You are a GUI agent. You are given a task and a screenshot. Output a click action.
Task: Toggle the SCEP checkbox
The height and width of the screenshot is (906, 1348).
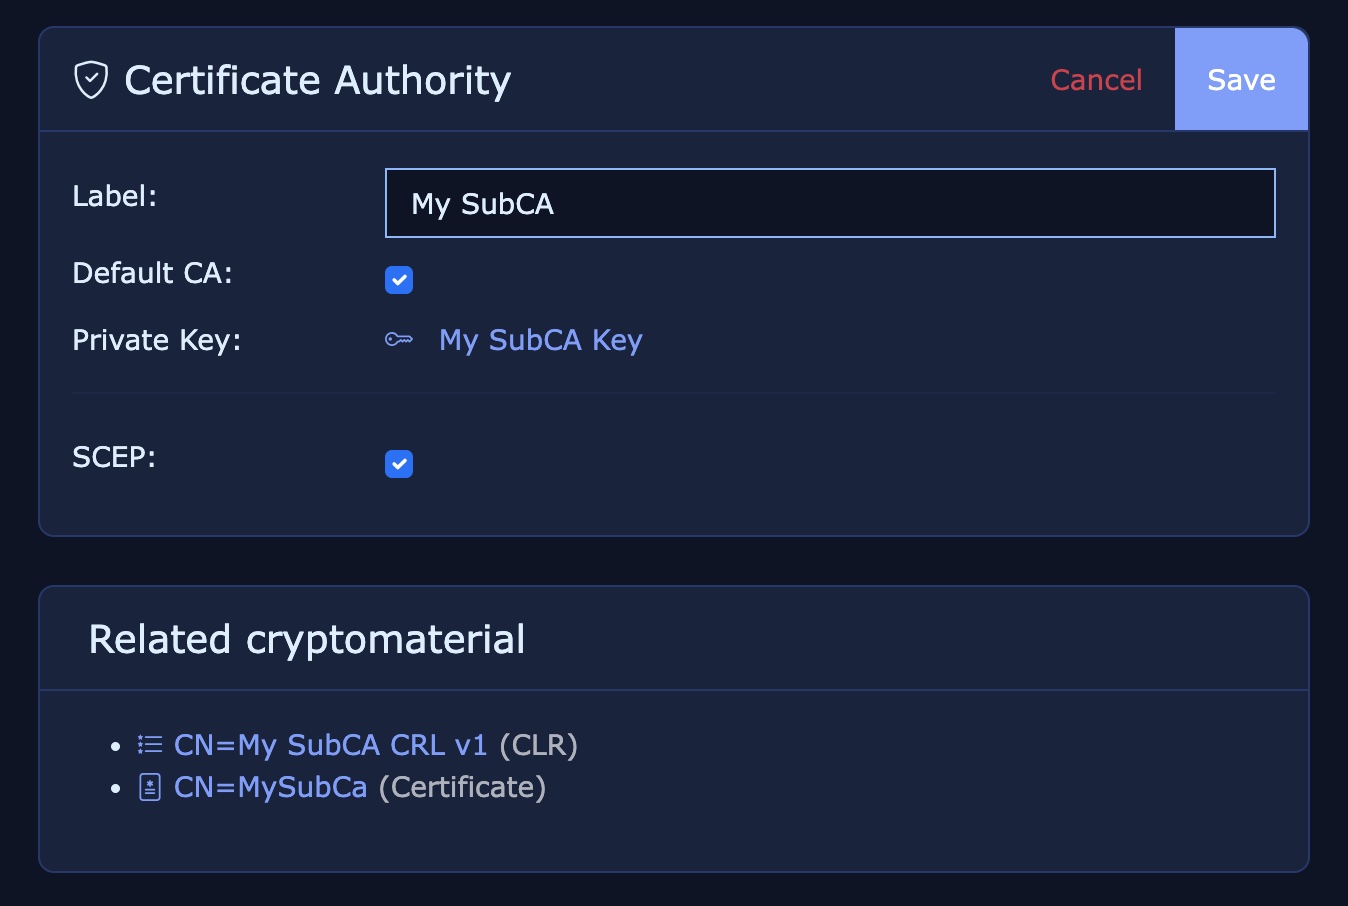pyautogui.click(x=399, y=464)
